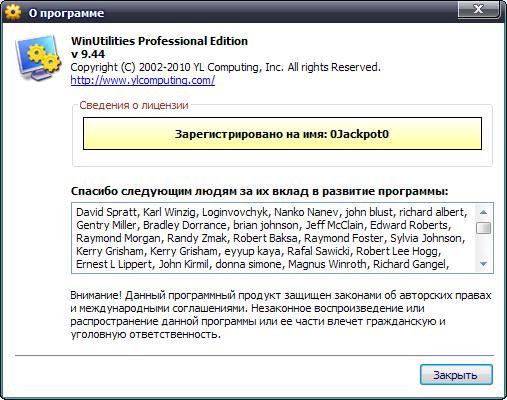Click the contributors list scroll up arrow
This screenshot has height=400, width=507.
[x=483, y=212]
